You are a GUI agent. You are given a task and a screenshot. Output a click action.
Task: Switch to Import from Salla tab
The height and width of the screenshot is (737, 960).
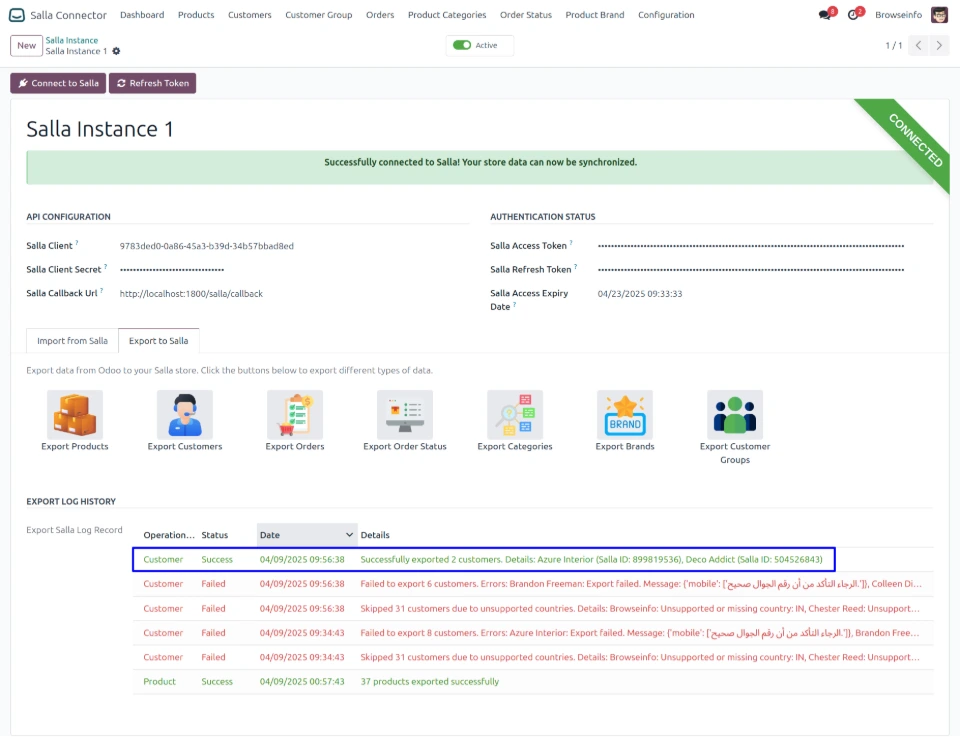pyautogui.click(x=72, y=341)
